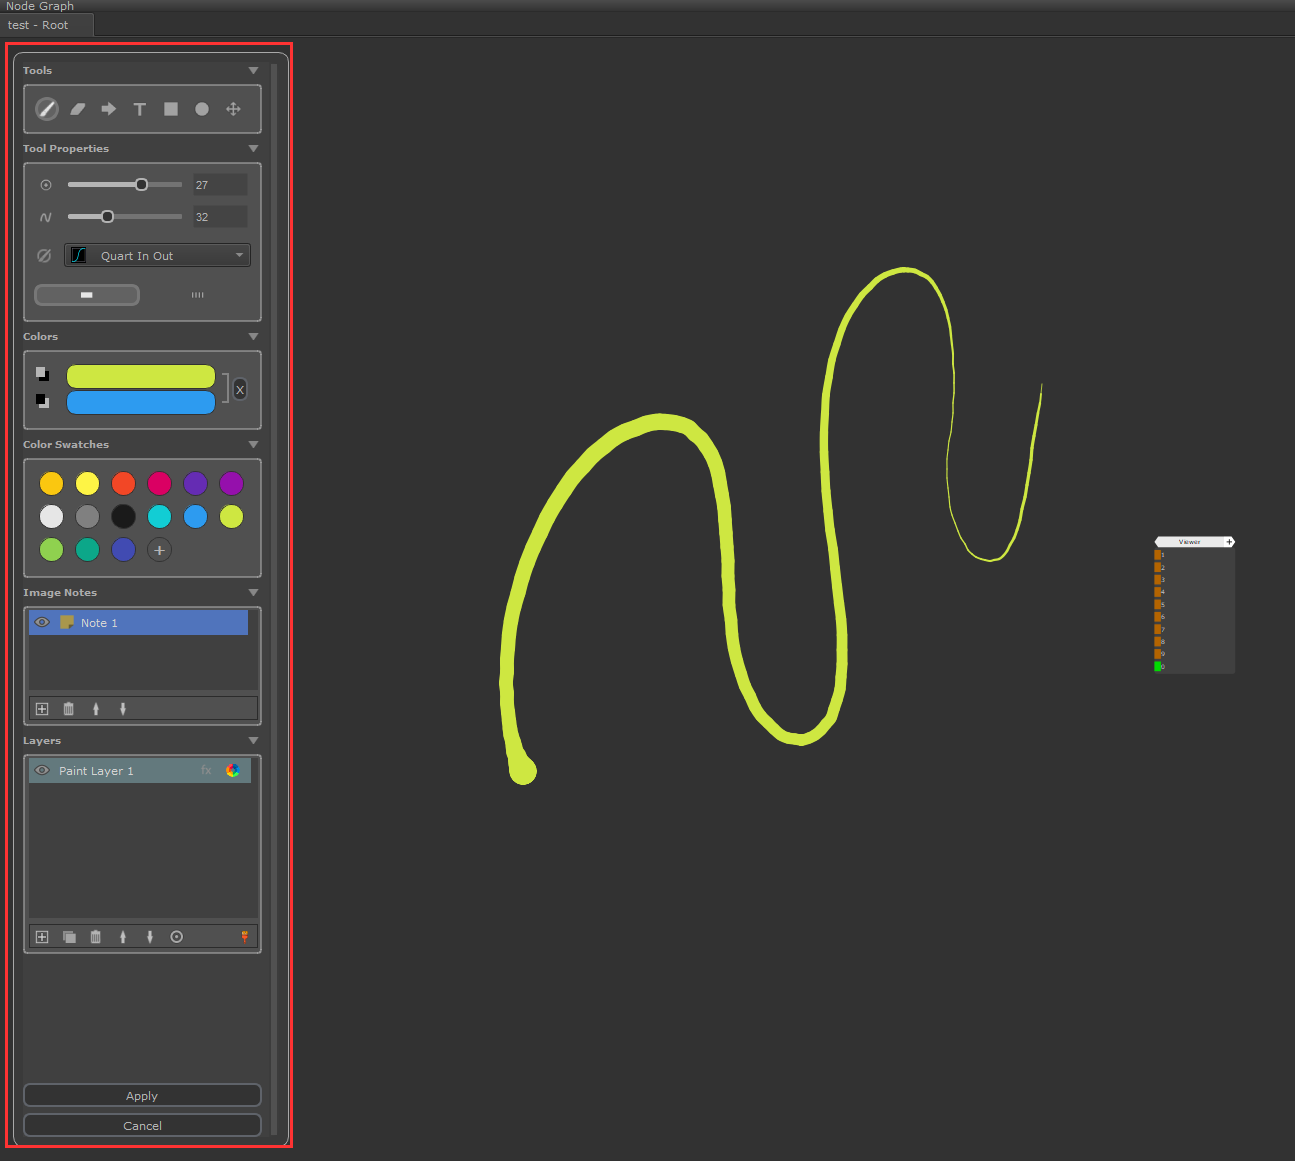Collapse the Tool Properties section
Viewport: 1295px width, 1161px height.
tap(253, 148)
